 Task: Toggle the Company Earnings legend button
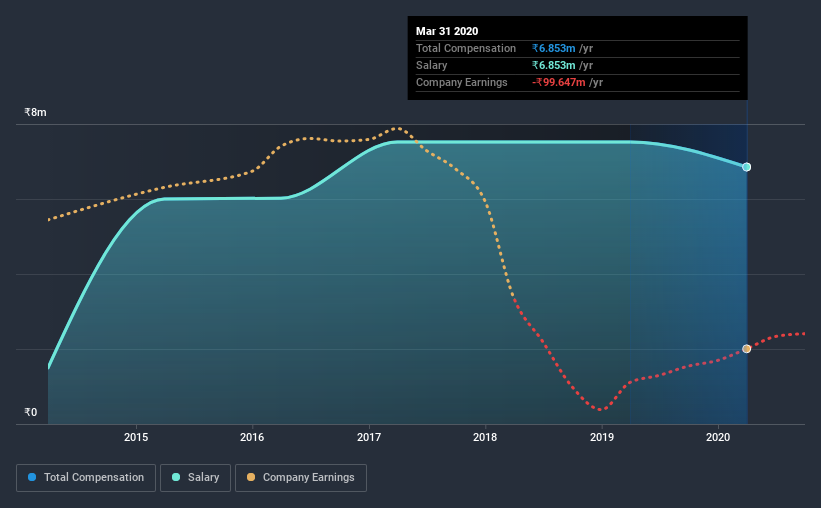point(301,478)
